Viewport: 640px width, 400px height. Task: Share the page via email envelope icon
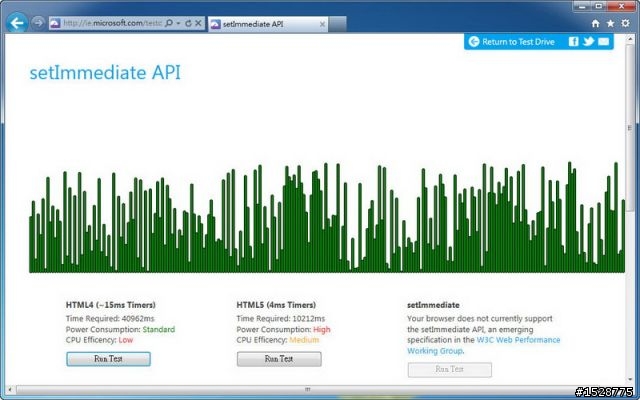coord(604,42)
